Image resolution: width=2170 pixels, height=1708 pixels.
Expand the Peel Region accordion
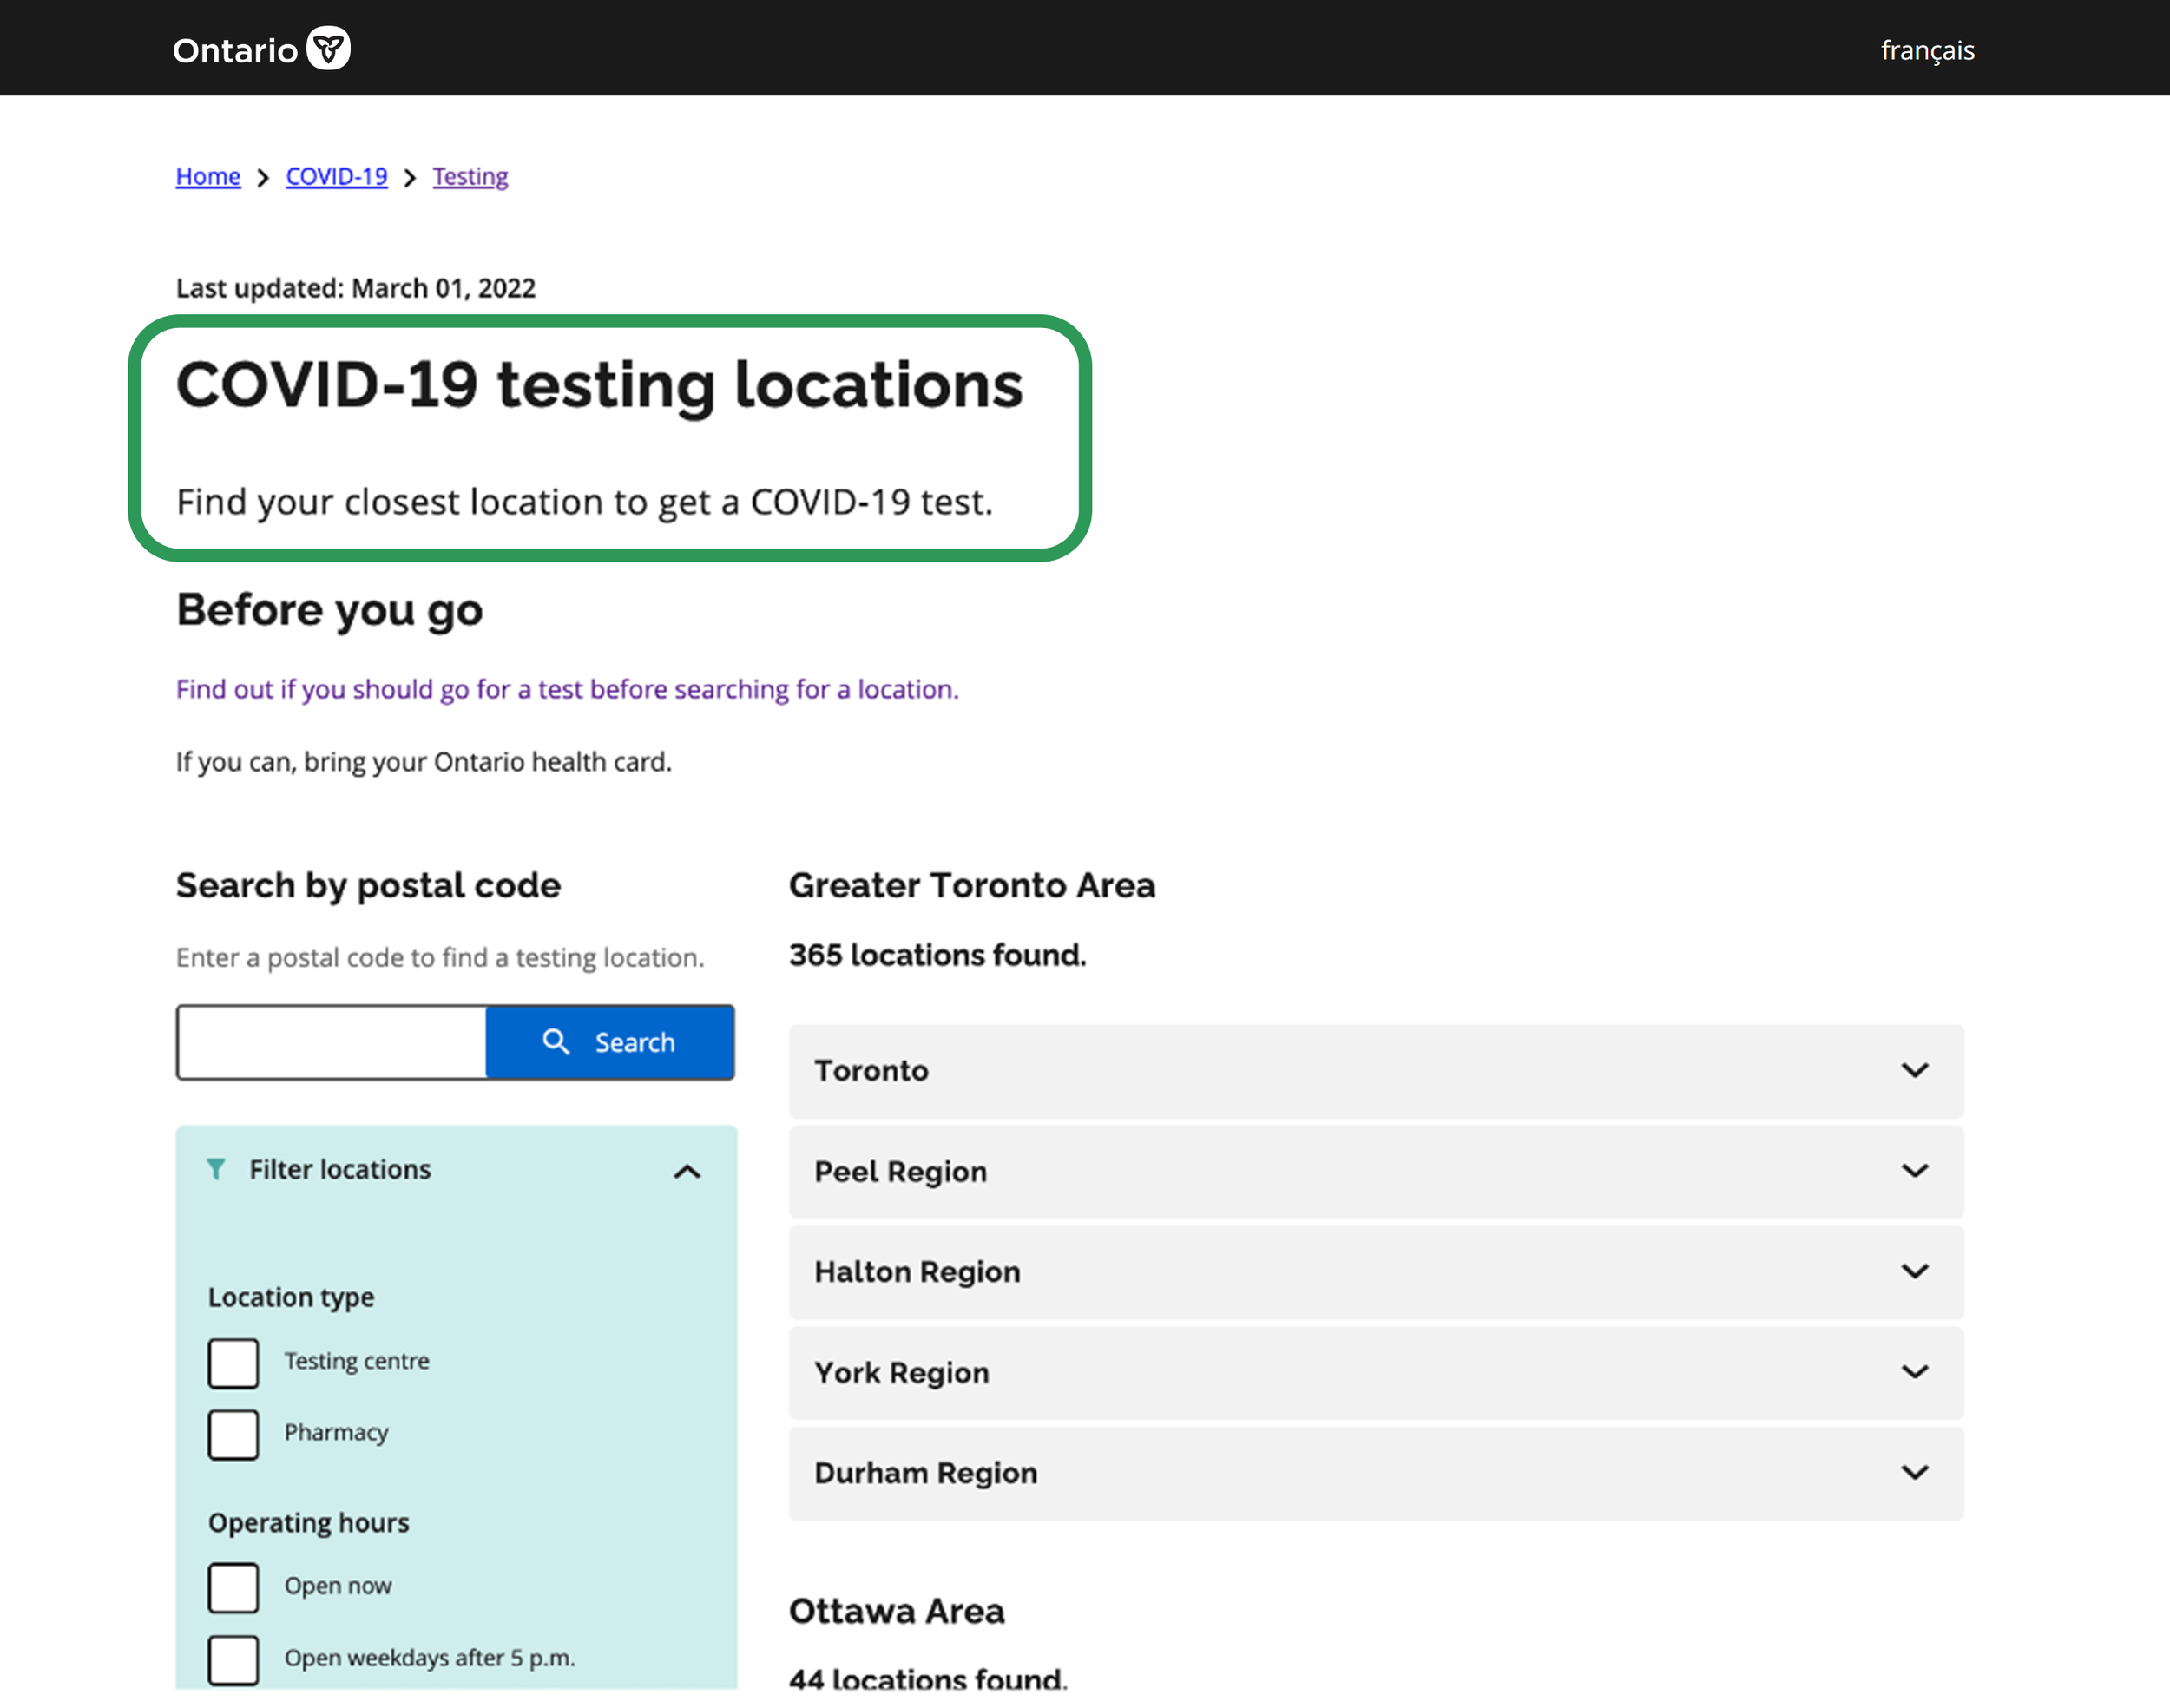point(1376,1171)
